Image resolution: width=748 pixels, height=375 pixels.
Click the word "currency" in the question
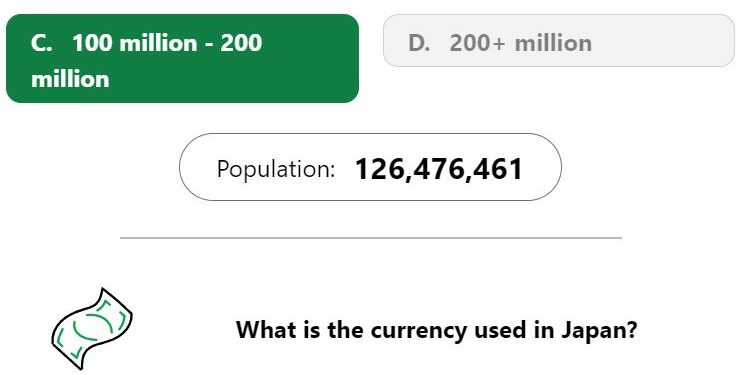(x=418, y=332)
